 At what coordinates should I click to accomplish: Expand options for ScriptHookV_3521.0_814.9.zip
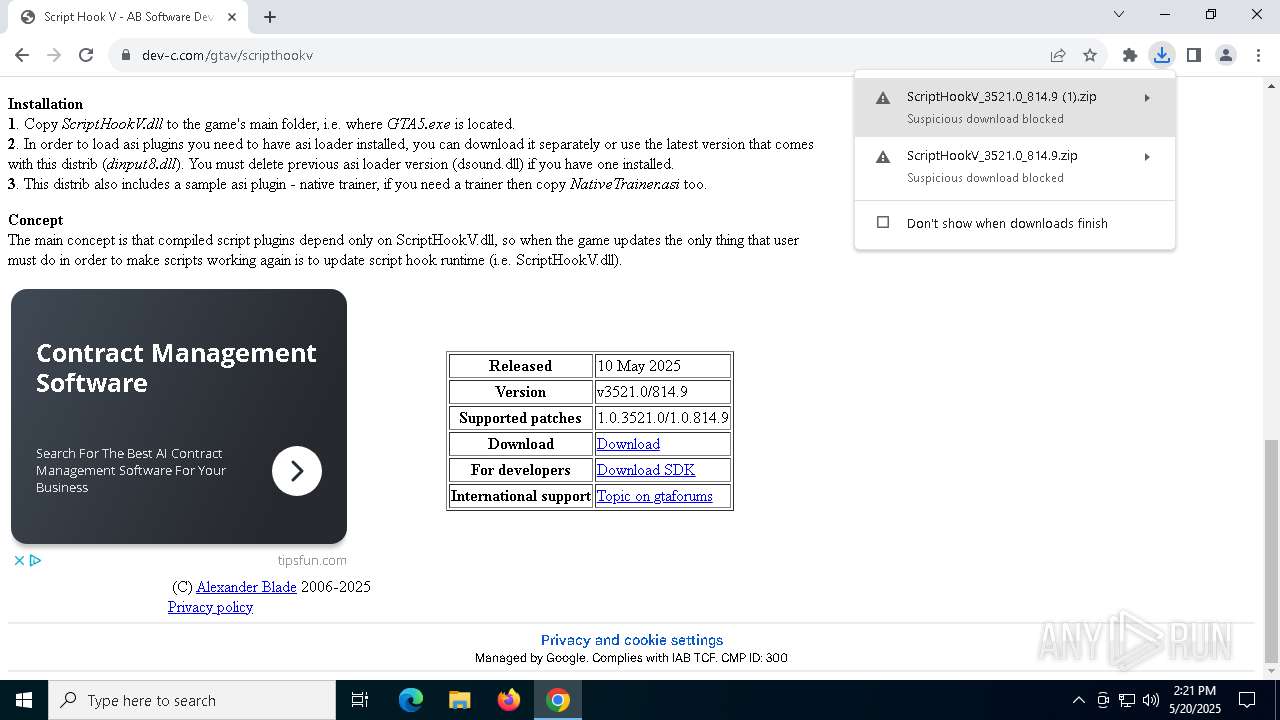1147,157
